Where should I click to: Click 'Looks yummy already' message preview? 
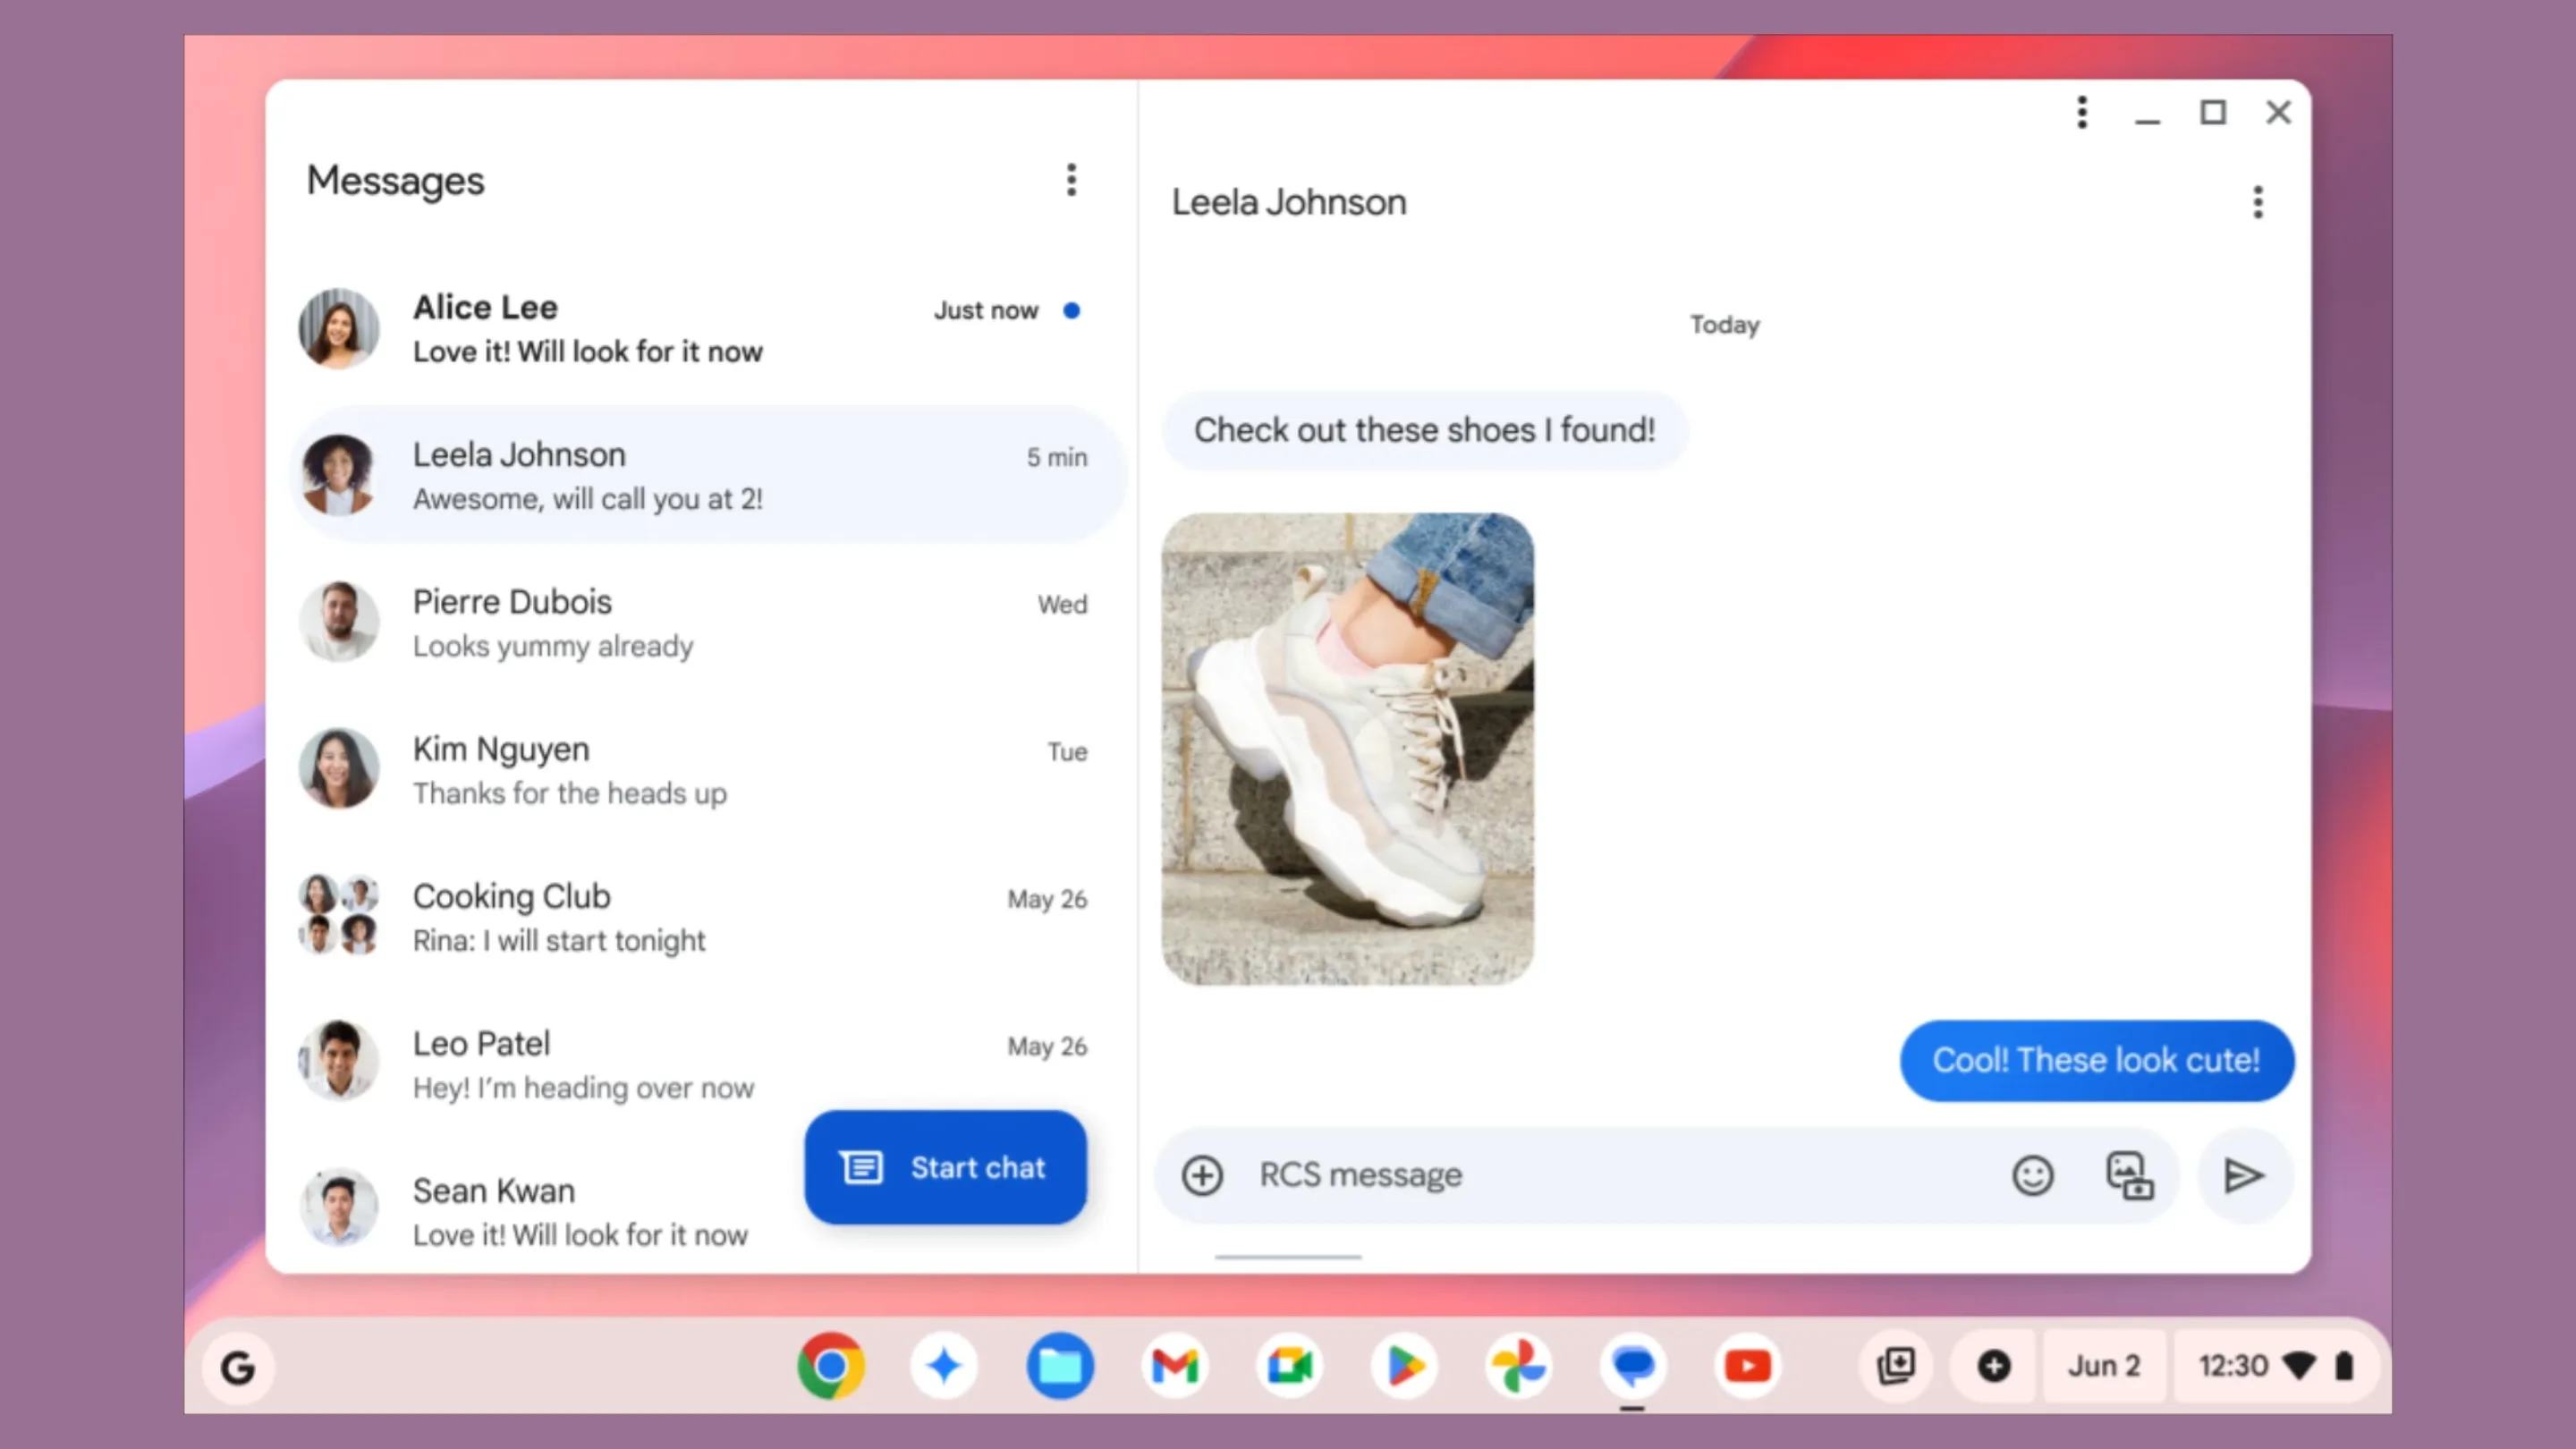[x=553, y=647]
